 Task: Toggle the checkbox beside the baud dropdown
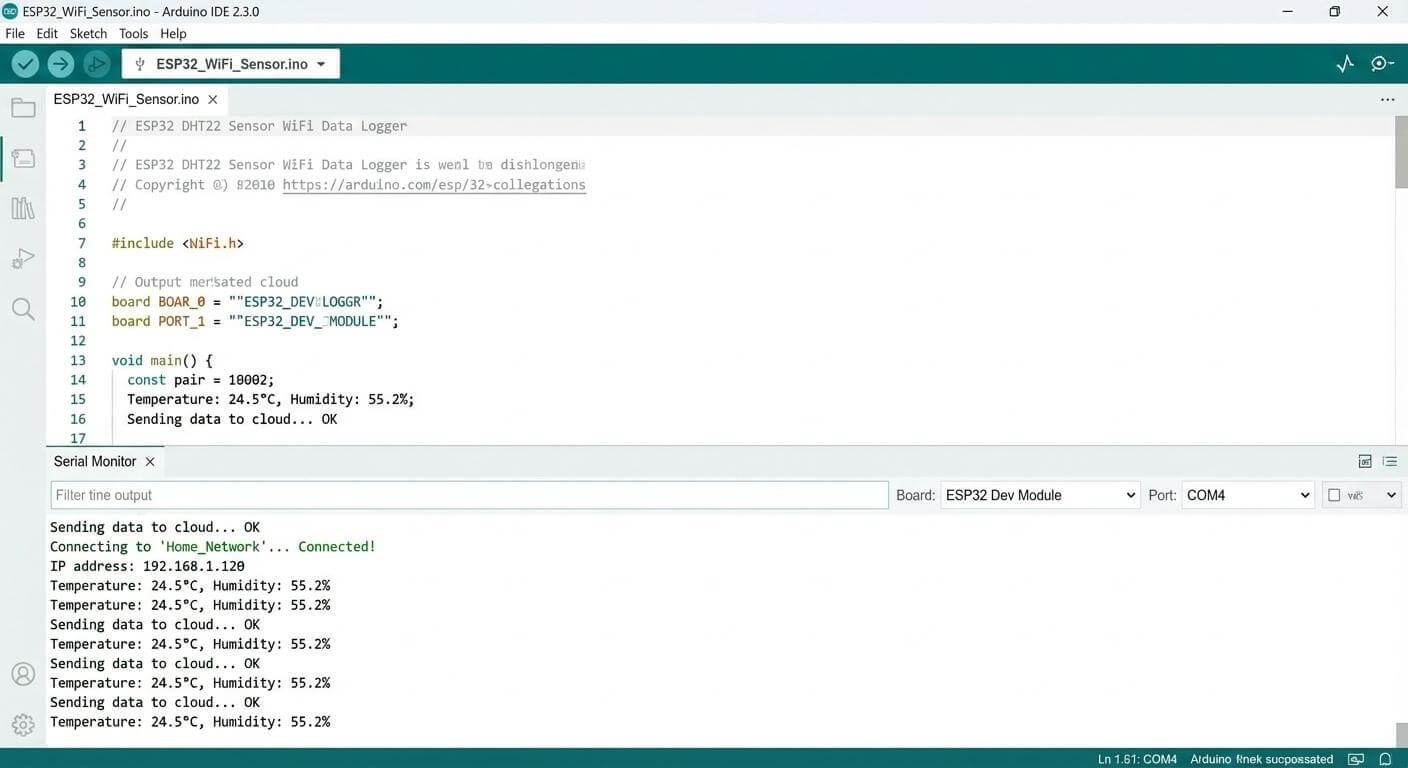[1334, 495]
